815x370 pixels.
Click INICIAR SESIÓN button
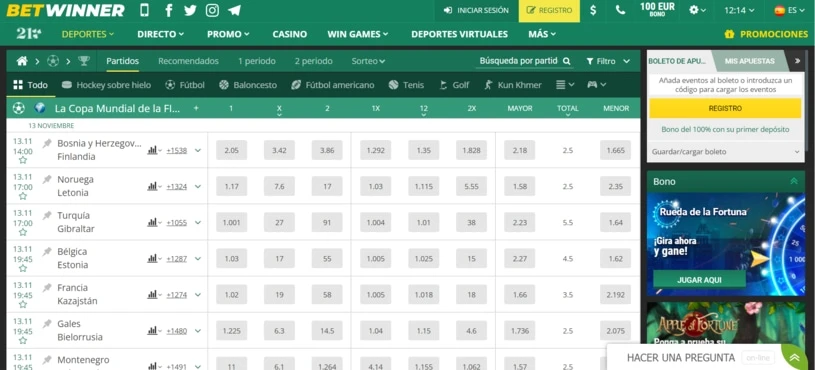[x=476, y=10]
